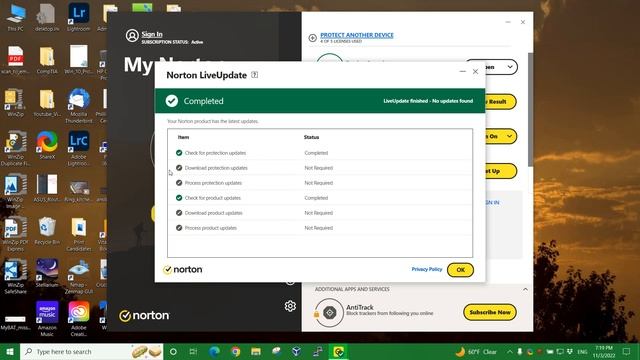The width and height of the screenshot is (640, 360).
Task: Open Cortana circle on the taskbar
Action: [x=173, y=351]
